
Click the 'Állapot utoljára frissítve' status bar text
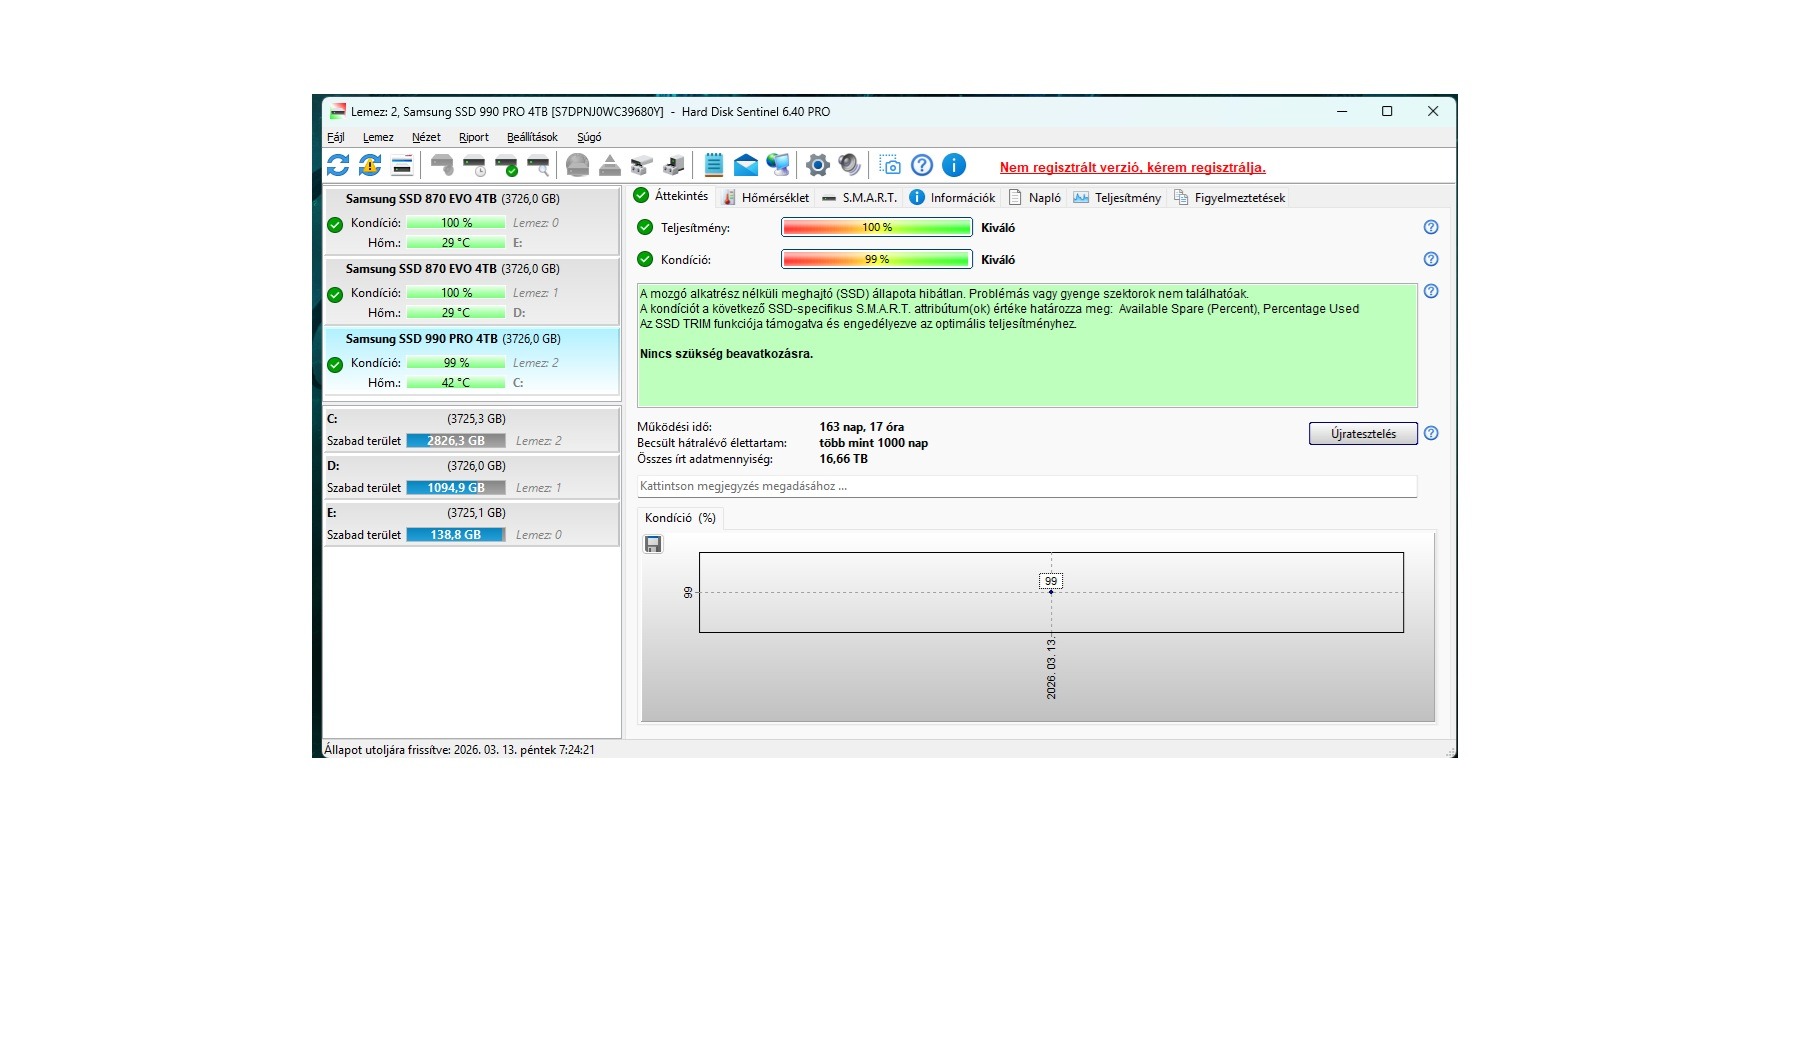pos(459,750)
